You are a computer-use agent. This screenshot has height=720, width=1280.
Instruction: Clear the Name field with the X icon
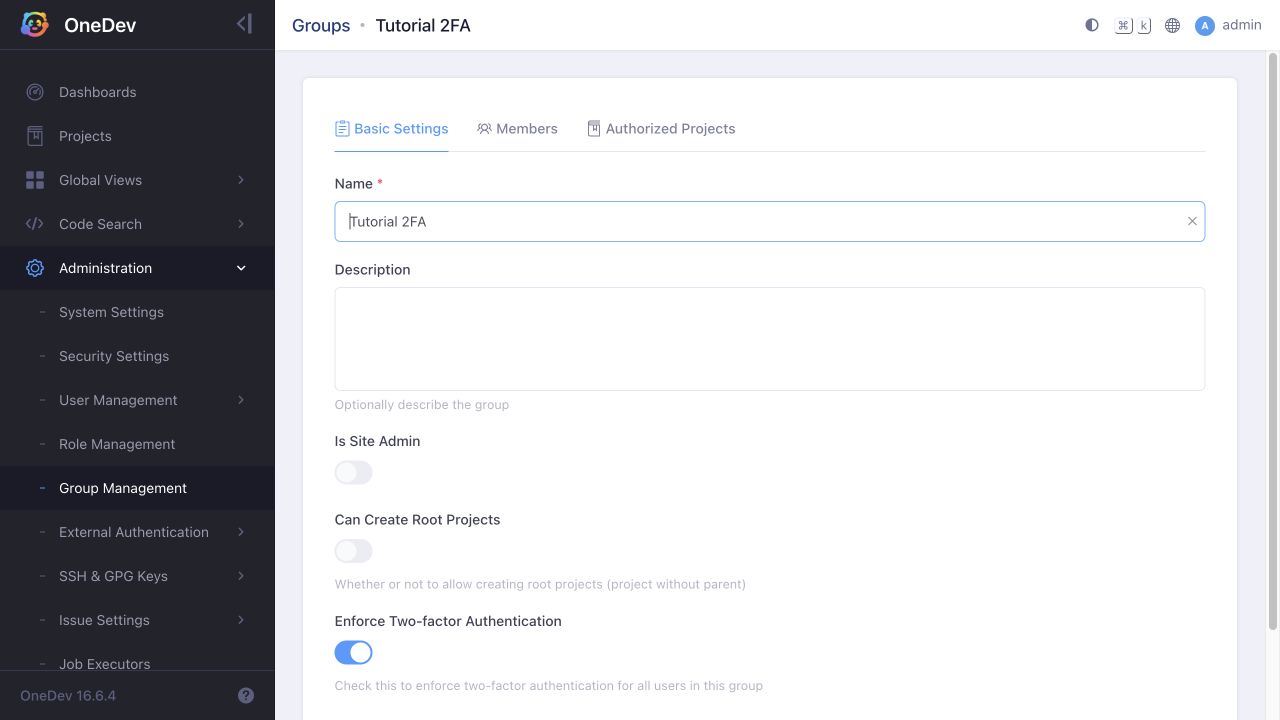(x=1192, y=221)
